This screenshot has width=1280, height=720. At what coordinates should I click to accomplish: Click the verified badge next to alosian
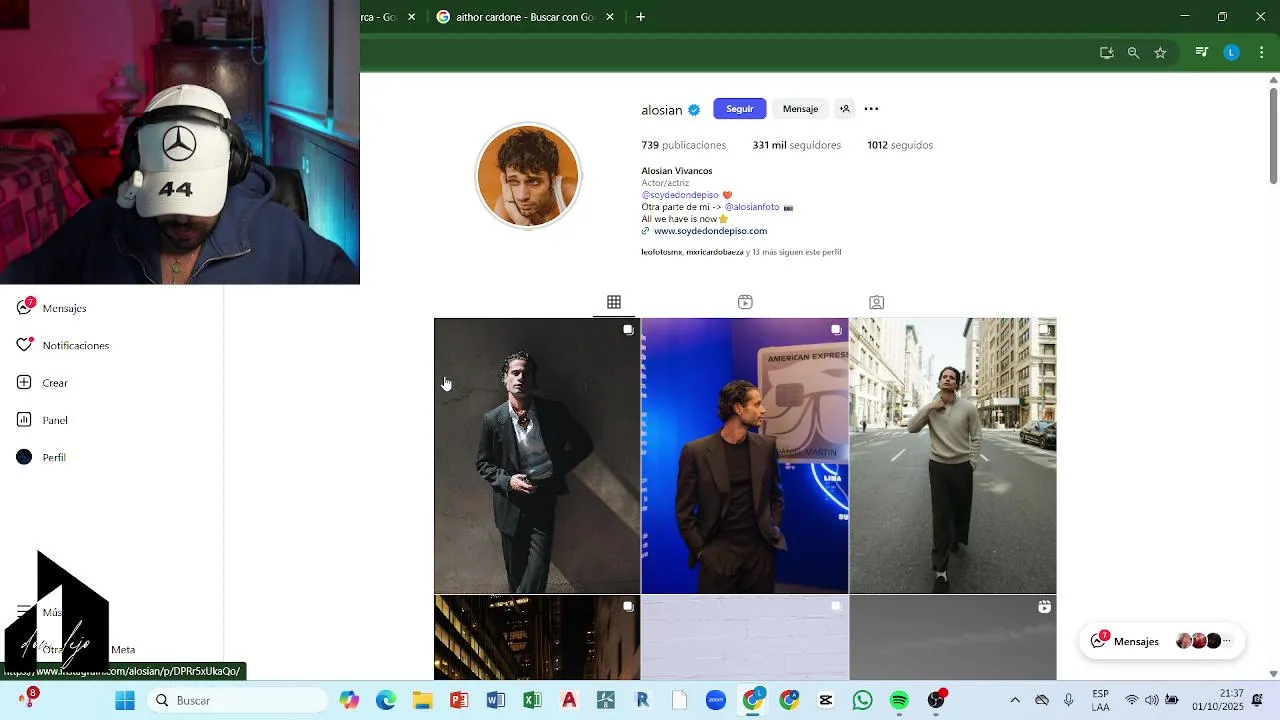[694, 110]
